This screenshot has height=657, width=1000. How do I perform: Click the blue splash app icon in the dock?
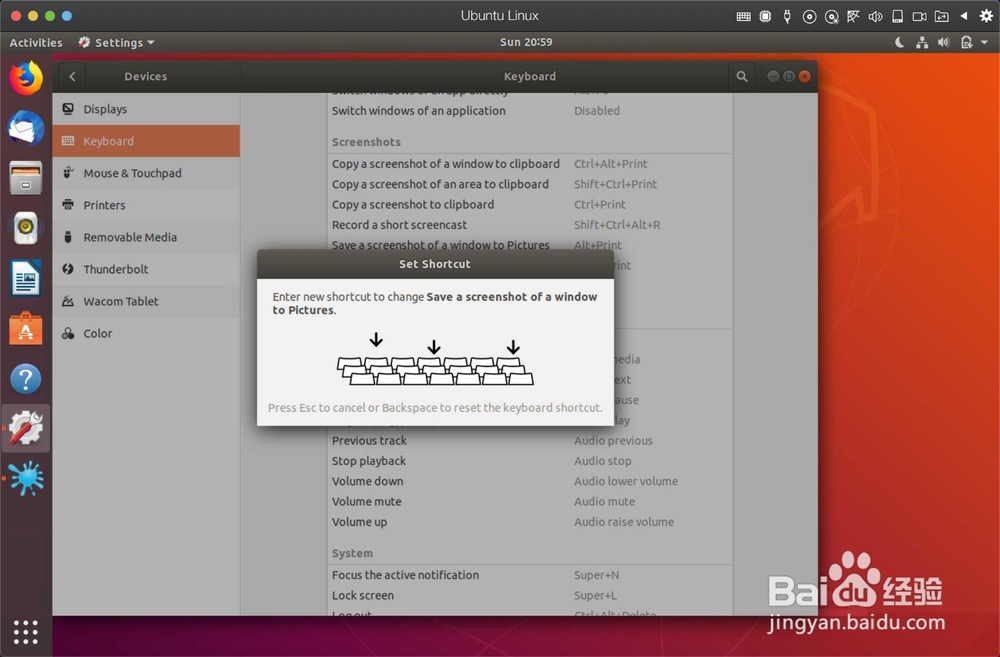[x=26, y=478]
